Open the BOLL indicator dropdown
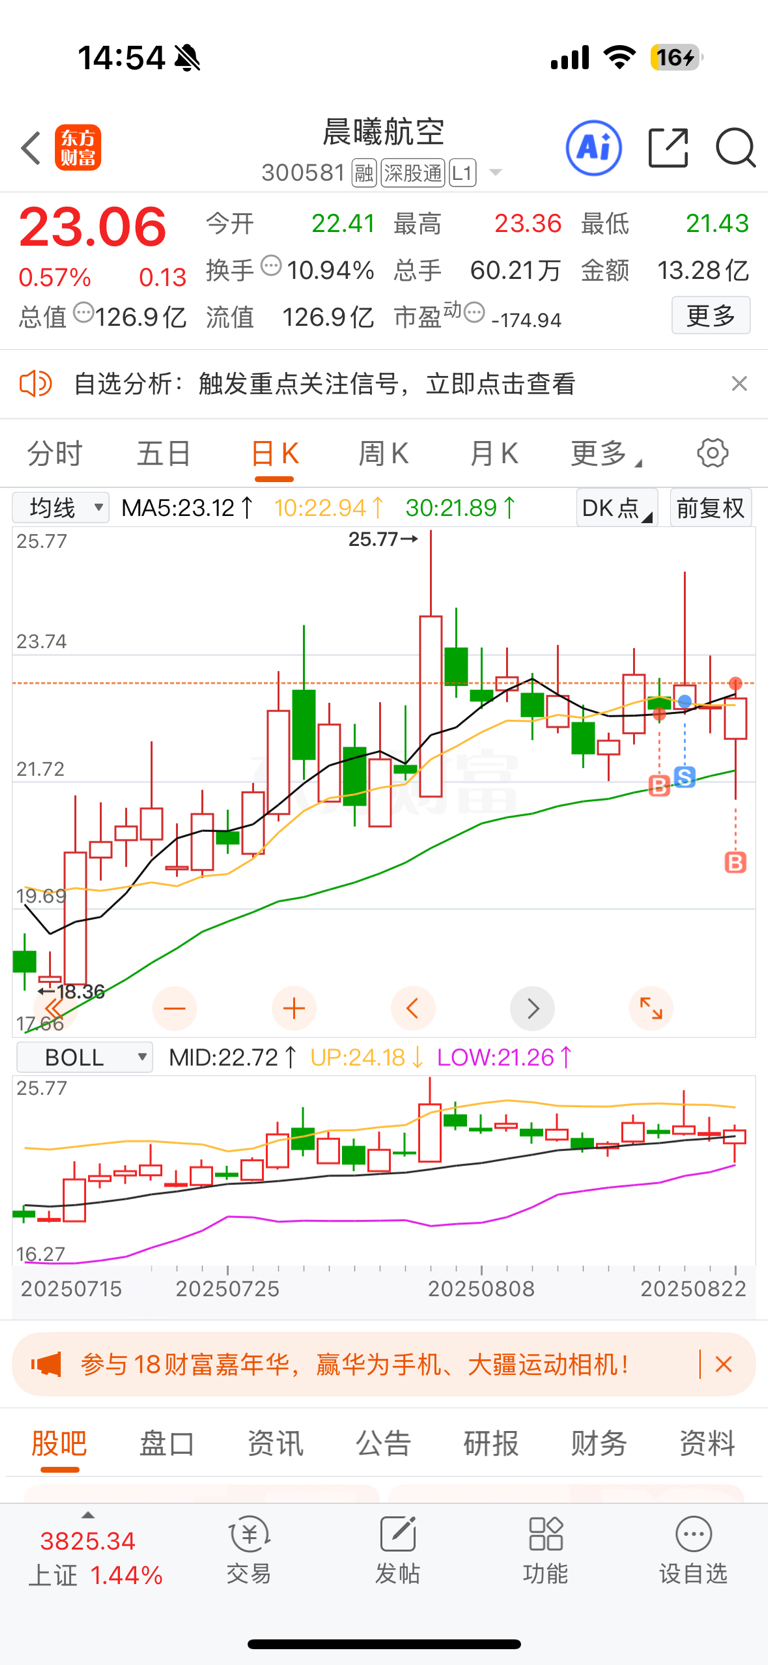Image resolution: width=769 pixels, height=1665 pixels. (x=84, y=1057)
